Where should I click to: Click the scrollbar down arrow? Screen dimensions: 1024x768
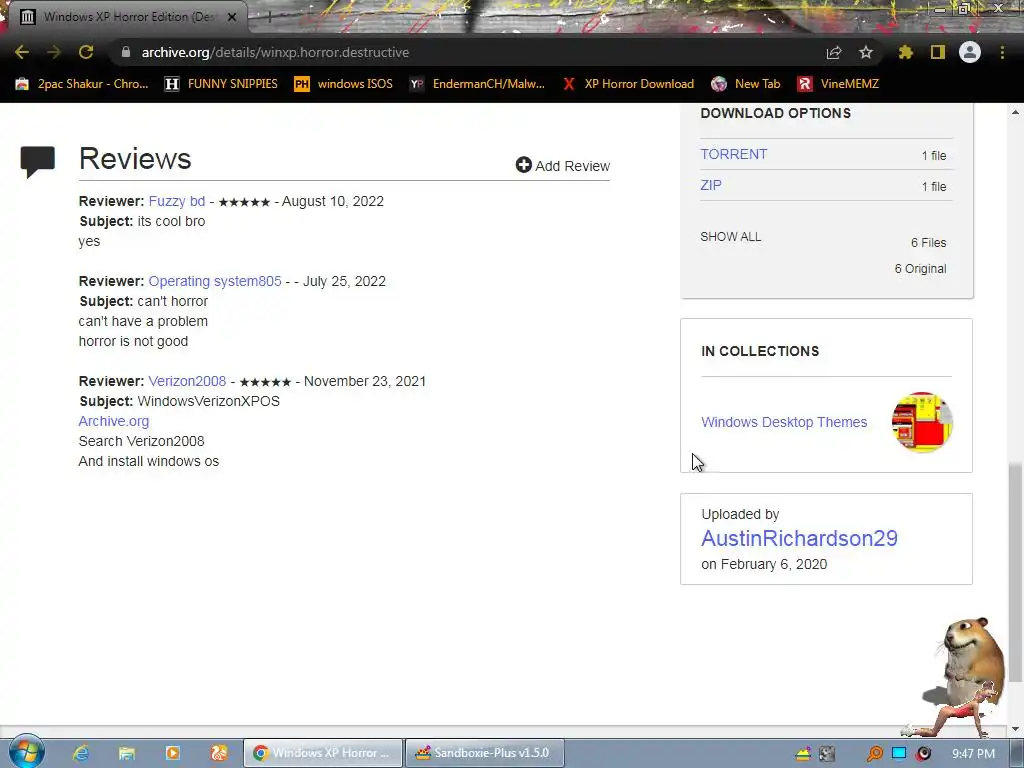1015,729
